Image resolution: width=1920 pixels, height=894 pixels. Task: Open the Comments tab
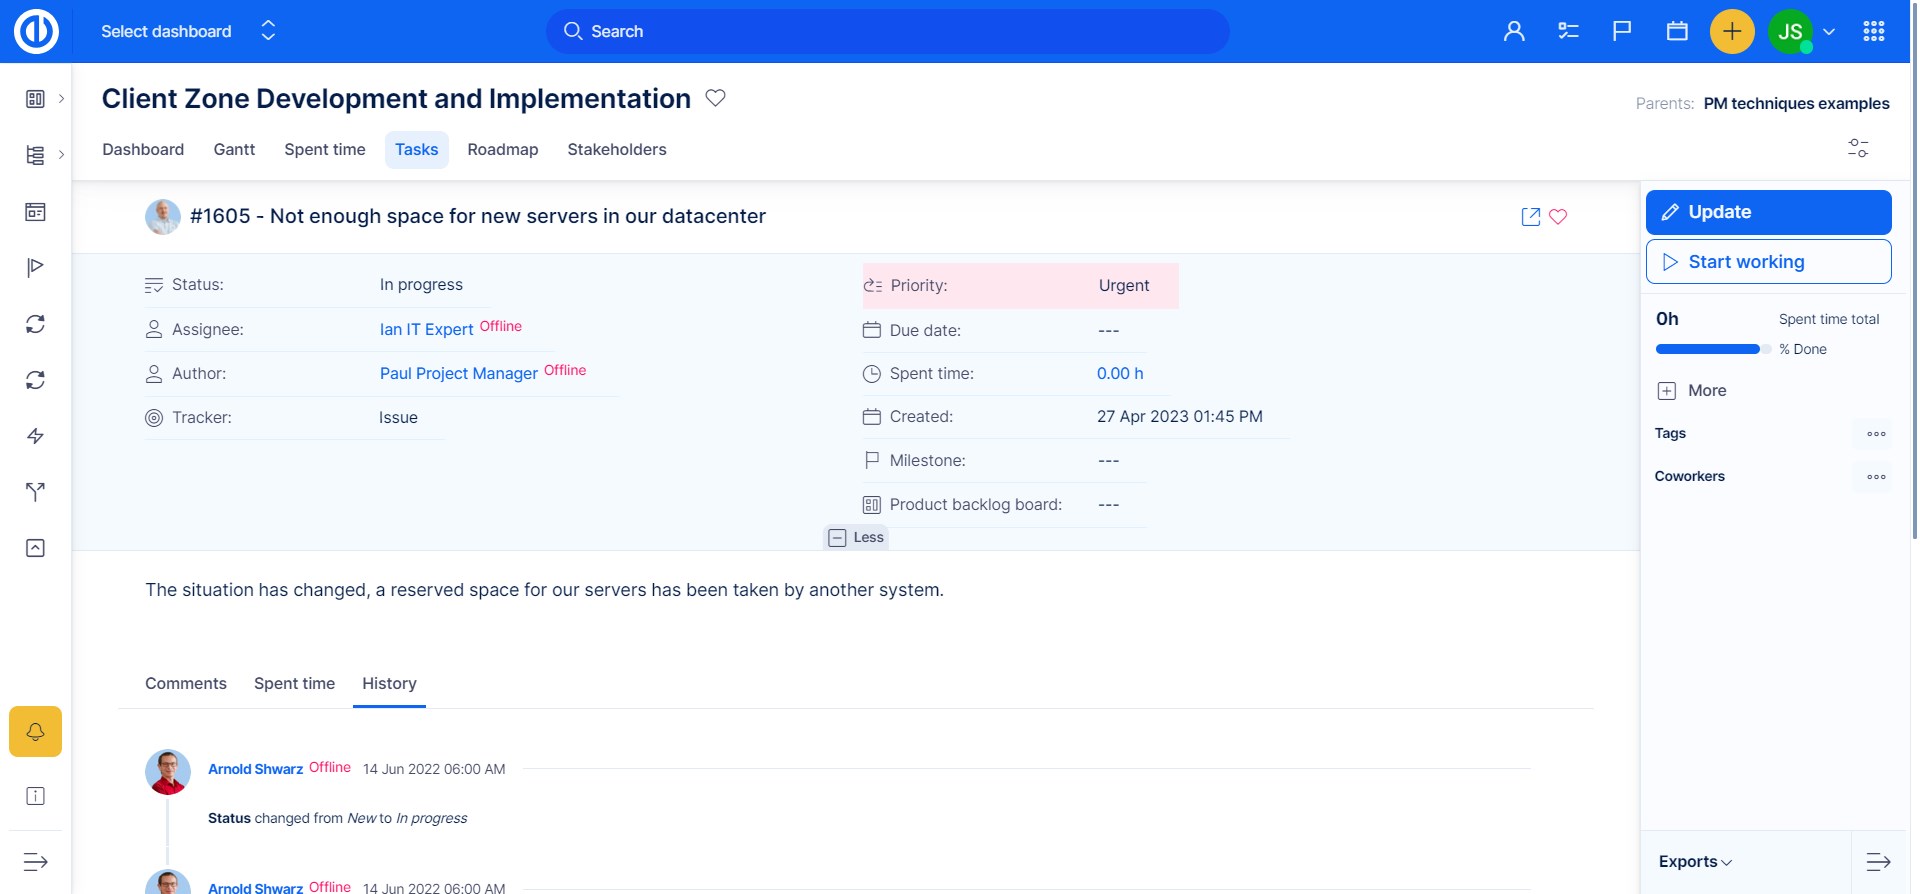pyautogui.click(x=186, y=684)
